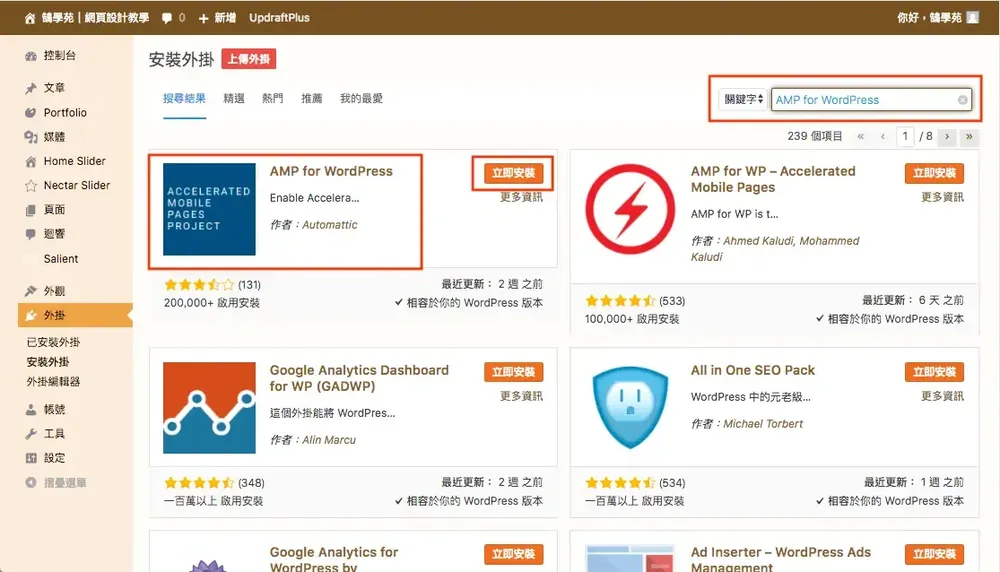This screenshot has width=1000, height=572.
Task: Open the 安裝外掛 submenu item
Action: pyautogui.click(x=48, y=362)
